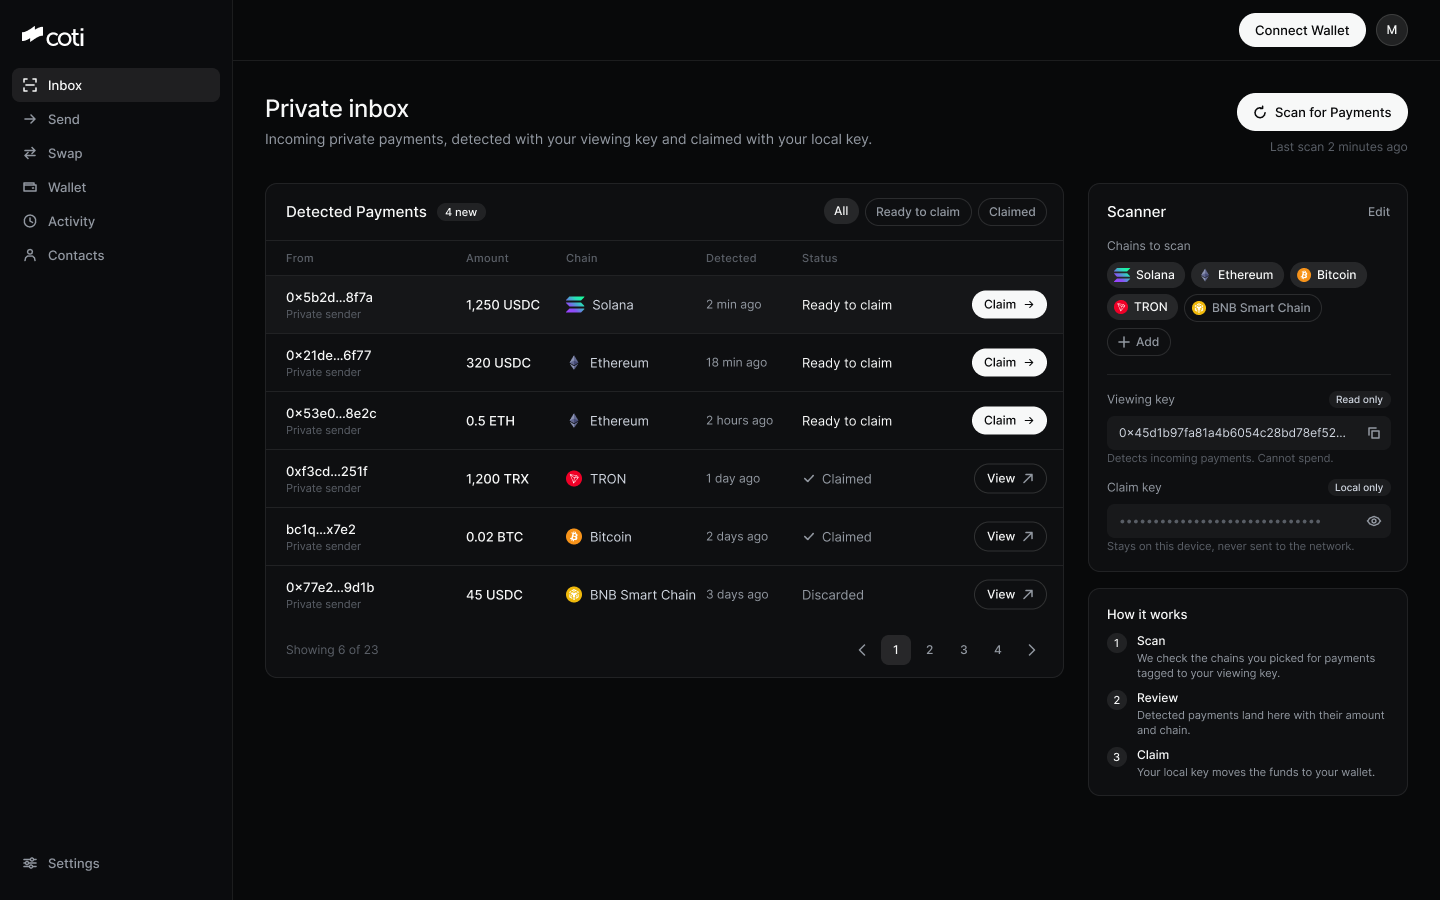Edit the Scanner settings
This screenshot has height=900, width=1440.
(x=1379, y=212)
